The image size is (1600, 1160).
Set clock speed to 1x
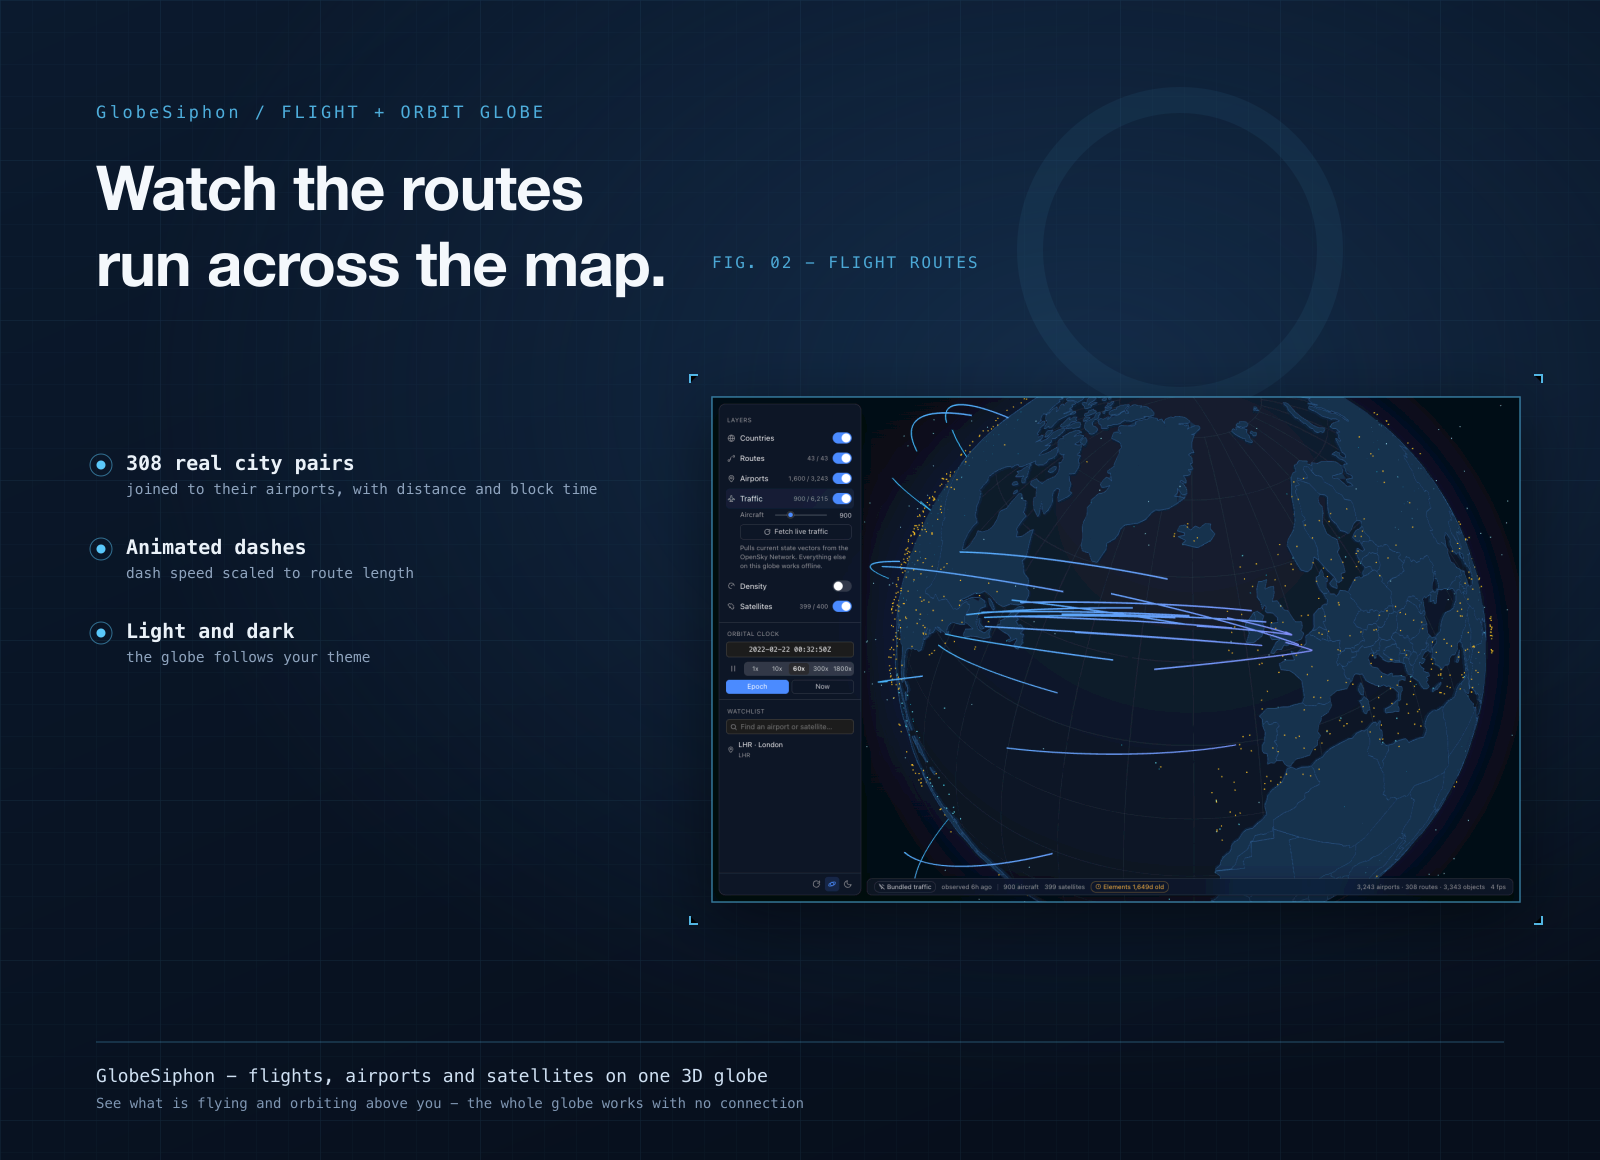click(755, 669)
